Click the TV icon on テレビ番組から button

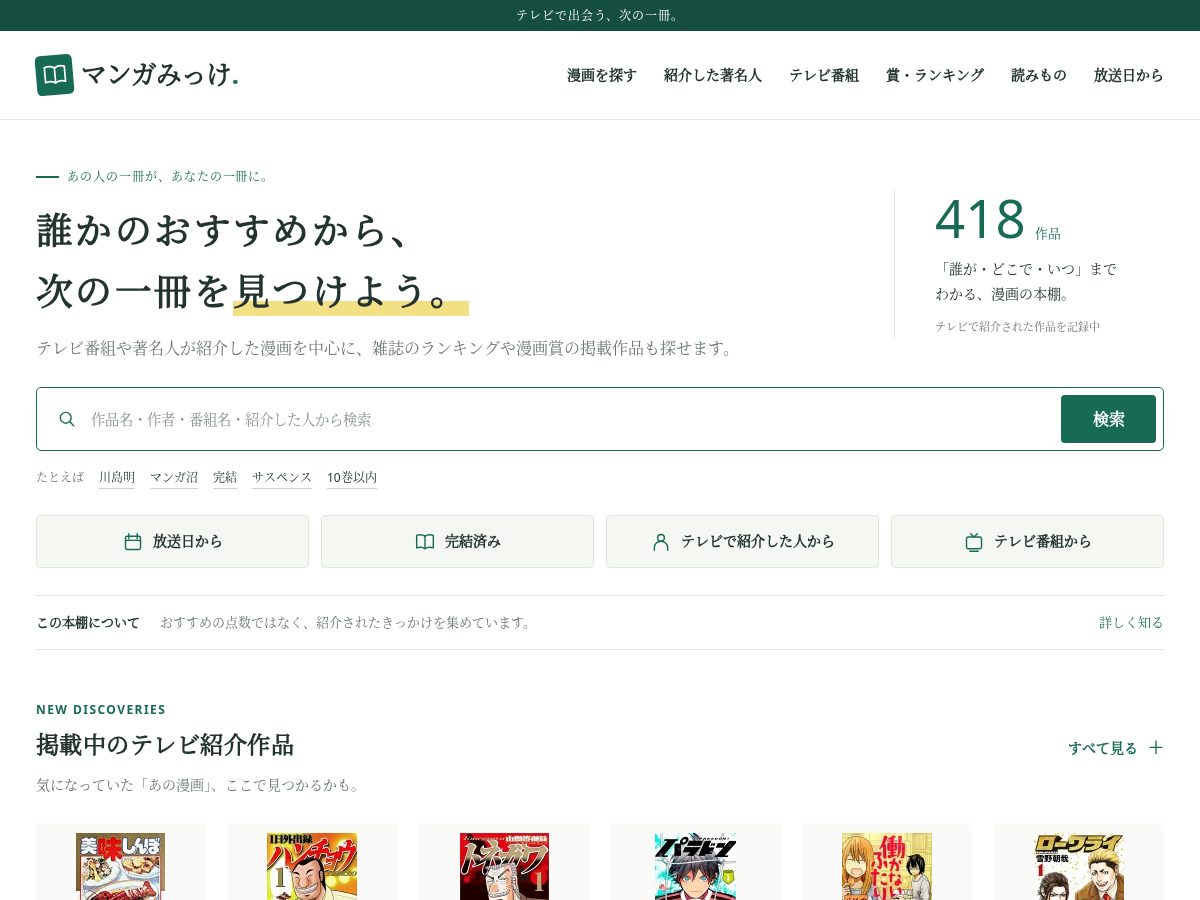pos(974,542)
